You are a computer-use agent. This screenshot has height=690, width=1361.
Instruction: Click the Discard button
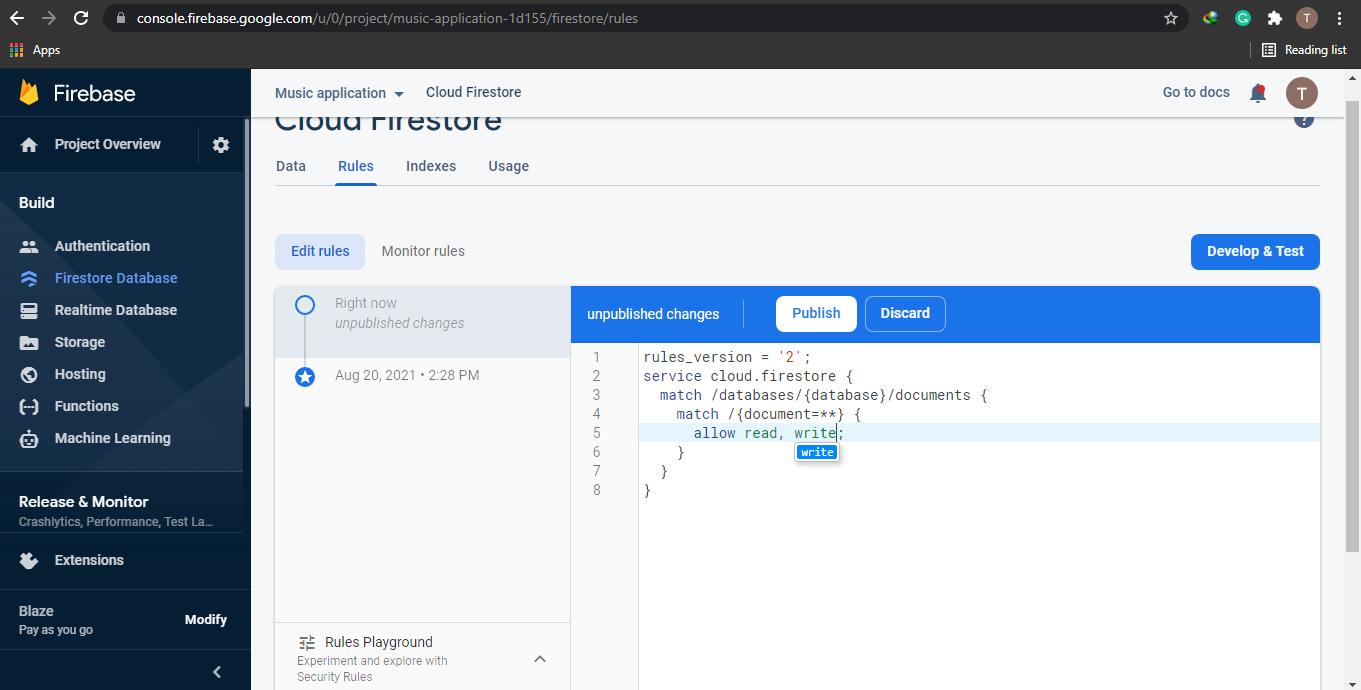[905, 313]
